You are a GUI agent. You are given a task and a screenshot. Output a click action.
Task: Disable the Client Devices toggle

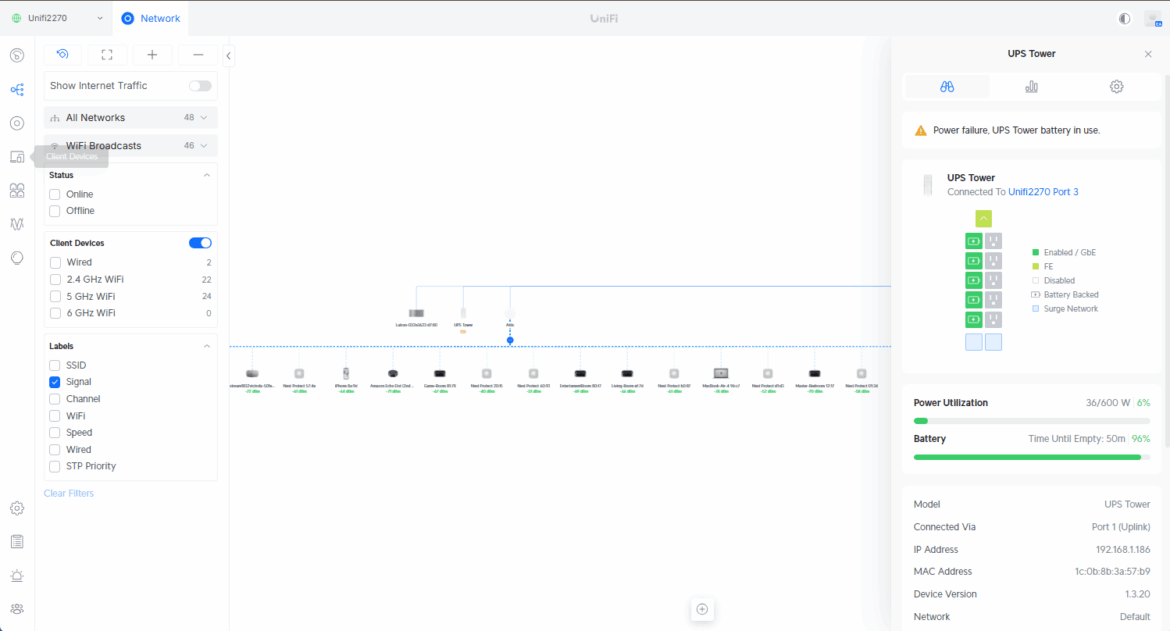point(200,243)
